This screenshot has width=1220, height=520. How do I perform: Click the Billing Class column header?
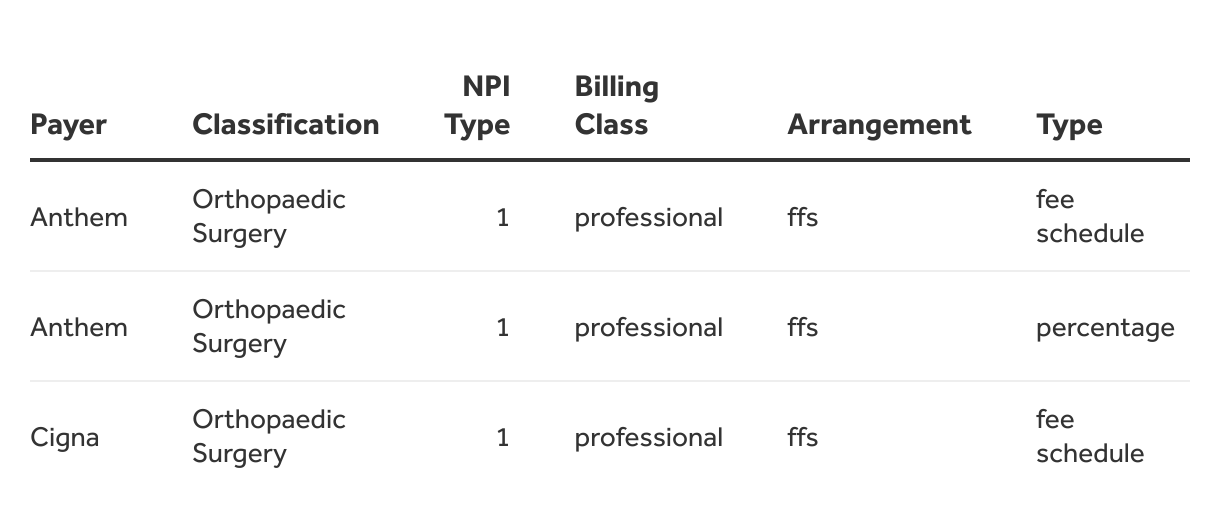(x=617, y=106)
